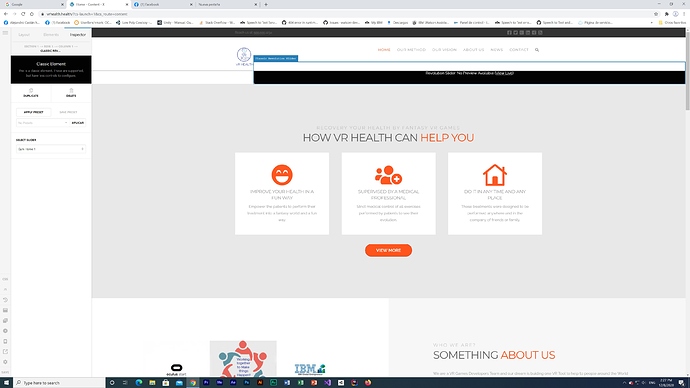Open the Contact menu item
This screenshot has width=690, height=388.
click(519, 50)
